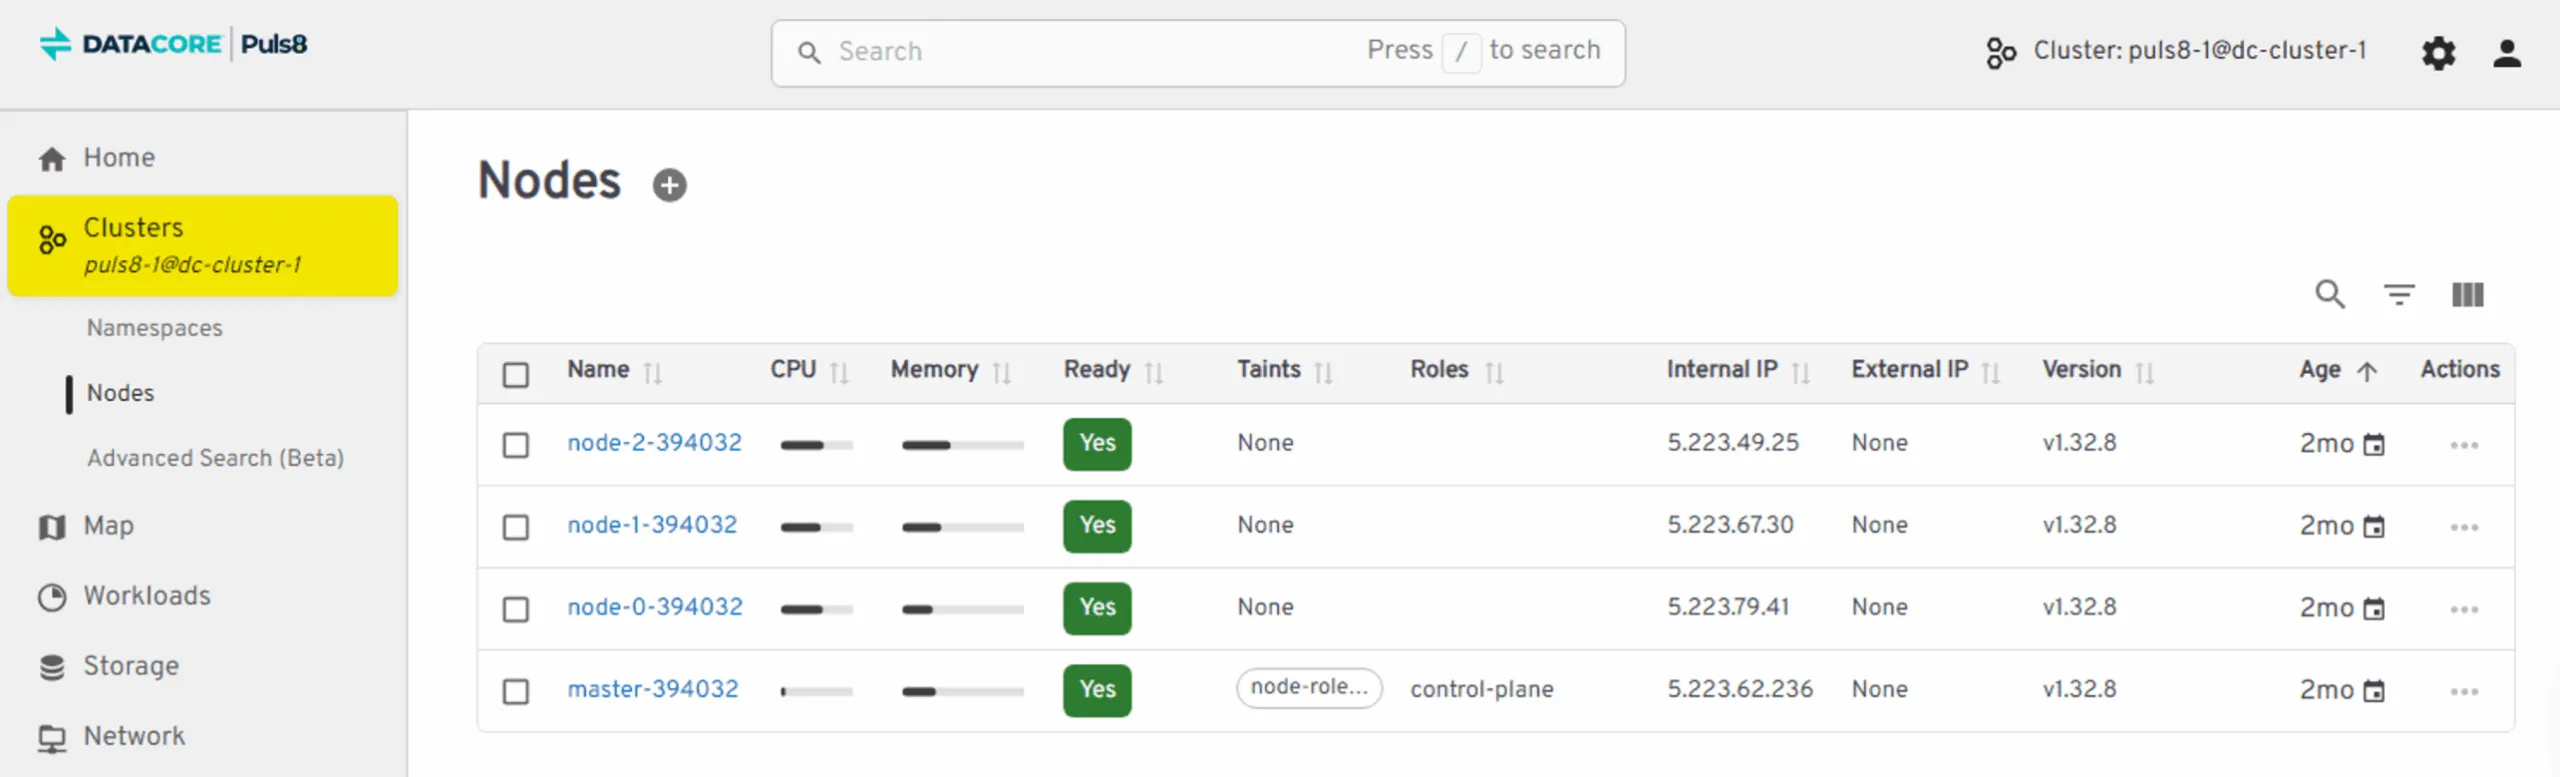Screen dimensions: 2560x777
Task: Focus the top Search input field
Action: click(x=1090, y=52)
